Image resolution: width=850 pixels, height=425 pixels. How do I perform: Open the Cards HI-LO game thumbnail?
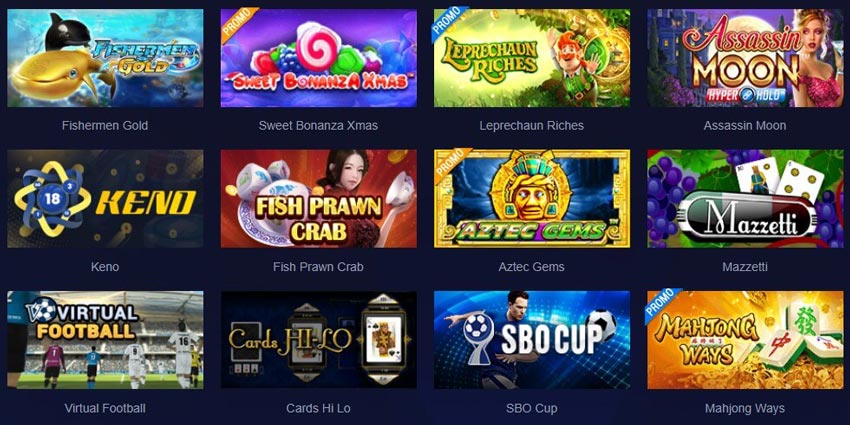tap(319, 340)
